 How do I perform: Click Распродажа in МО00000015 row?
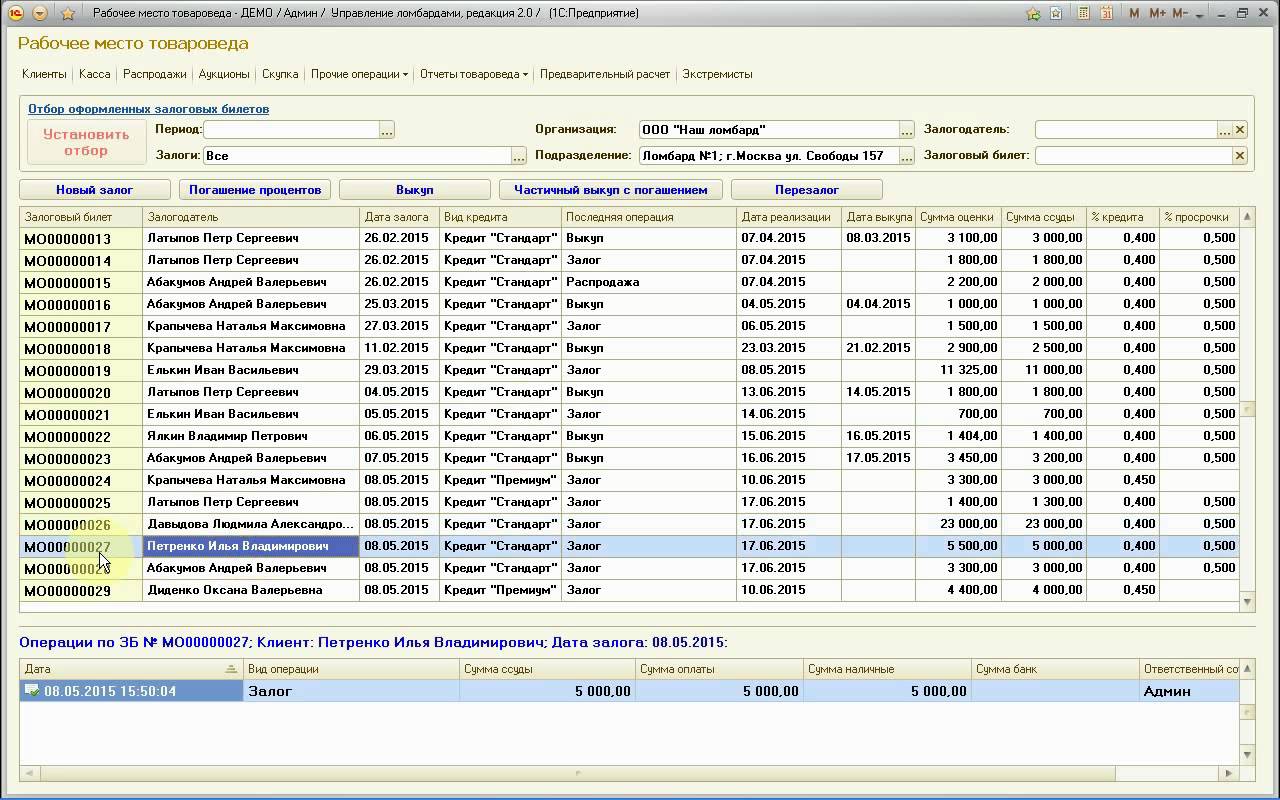point(649,282)
